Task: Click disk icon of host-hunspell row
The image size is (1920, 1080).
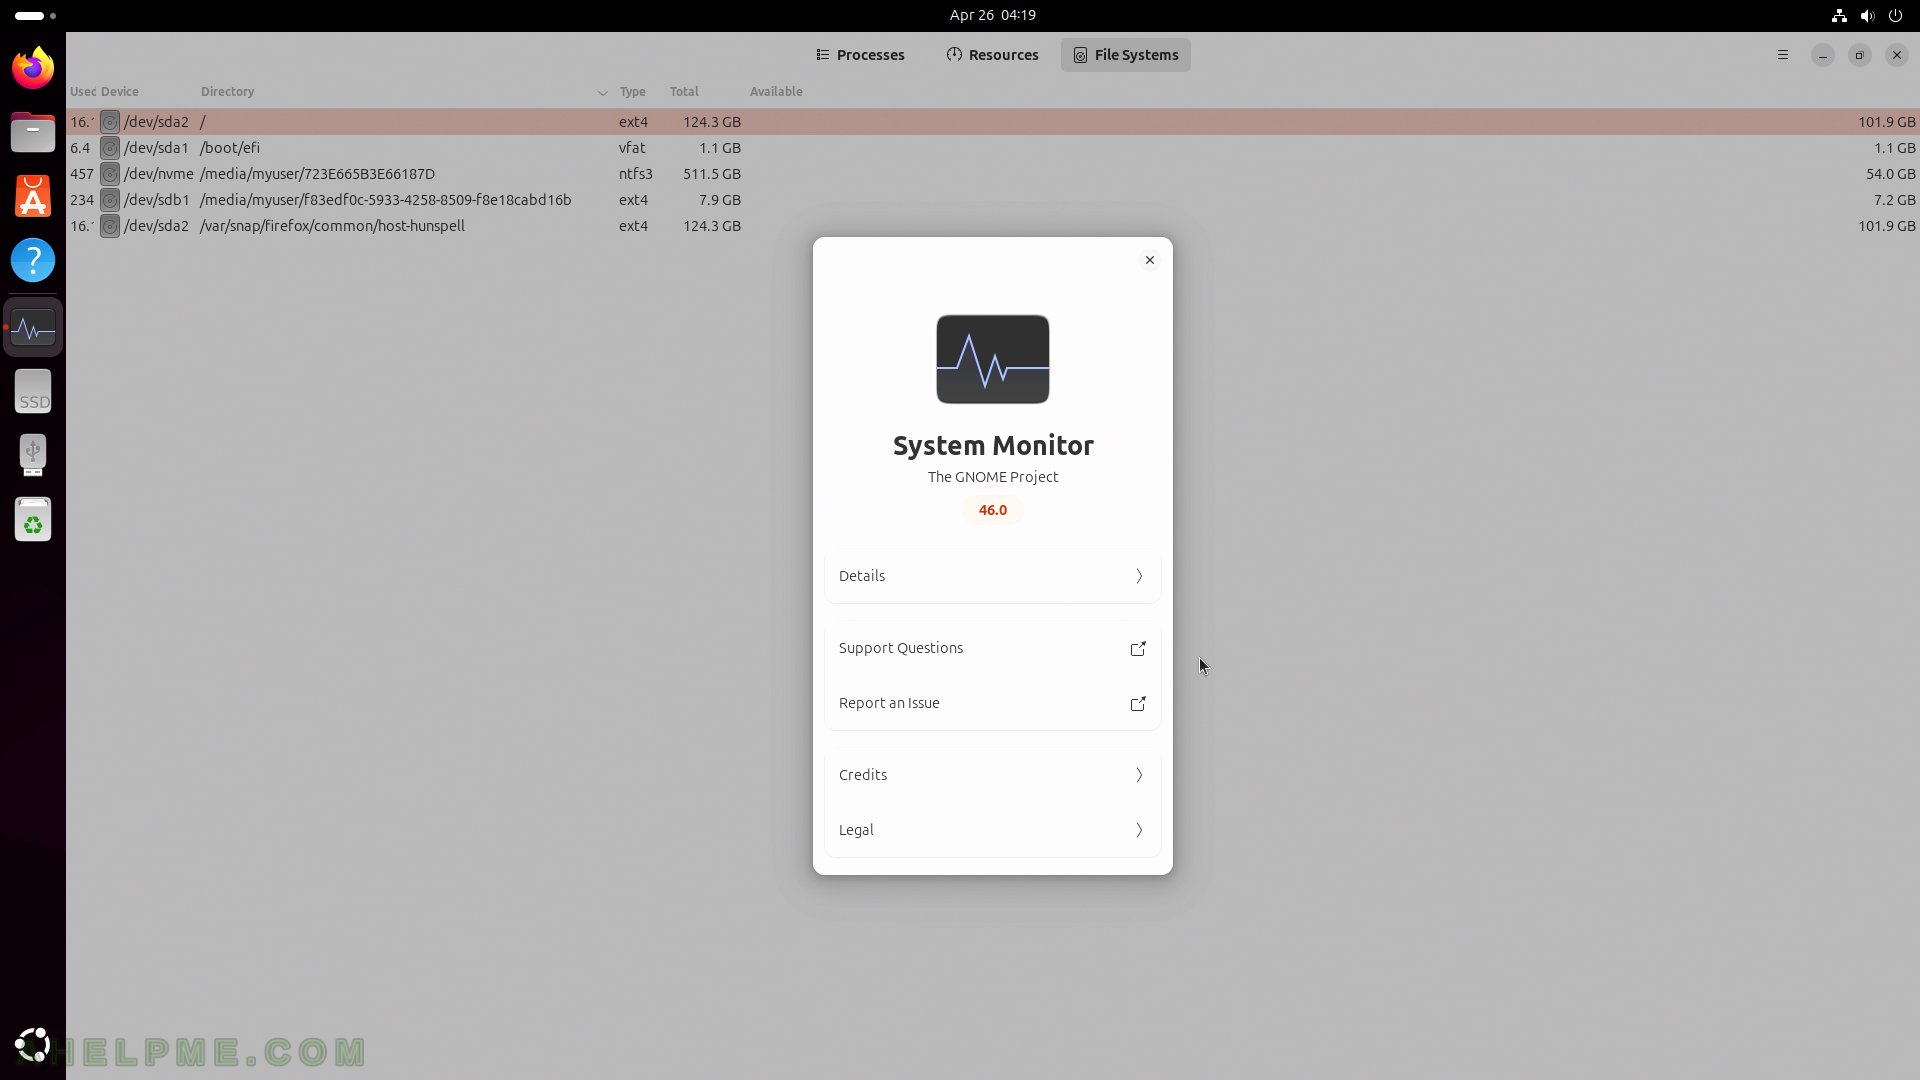Action: 110,226
